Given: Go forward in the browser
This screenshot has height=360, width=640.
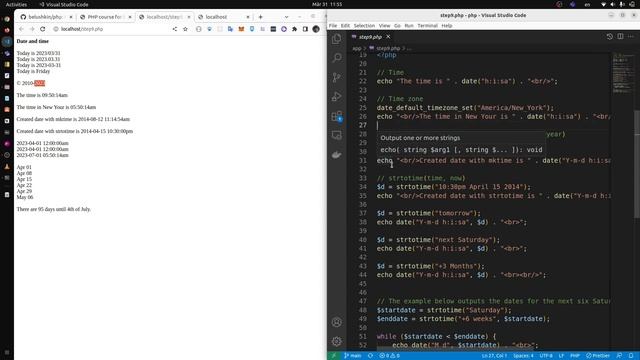Looking at the screenshot, I should tap(32, 29).
